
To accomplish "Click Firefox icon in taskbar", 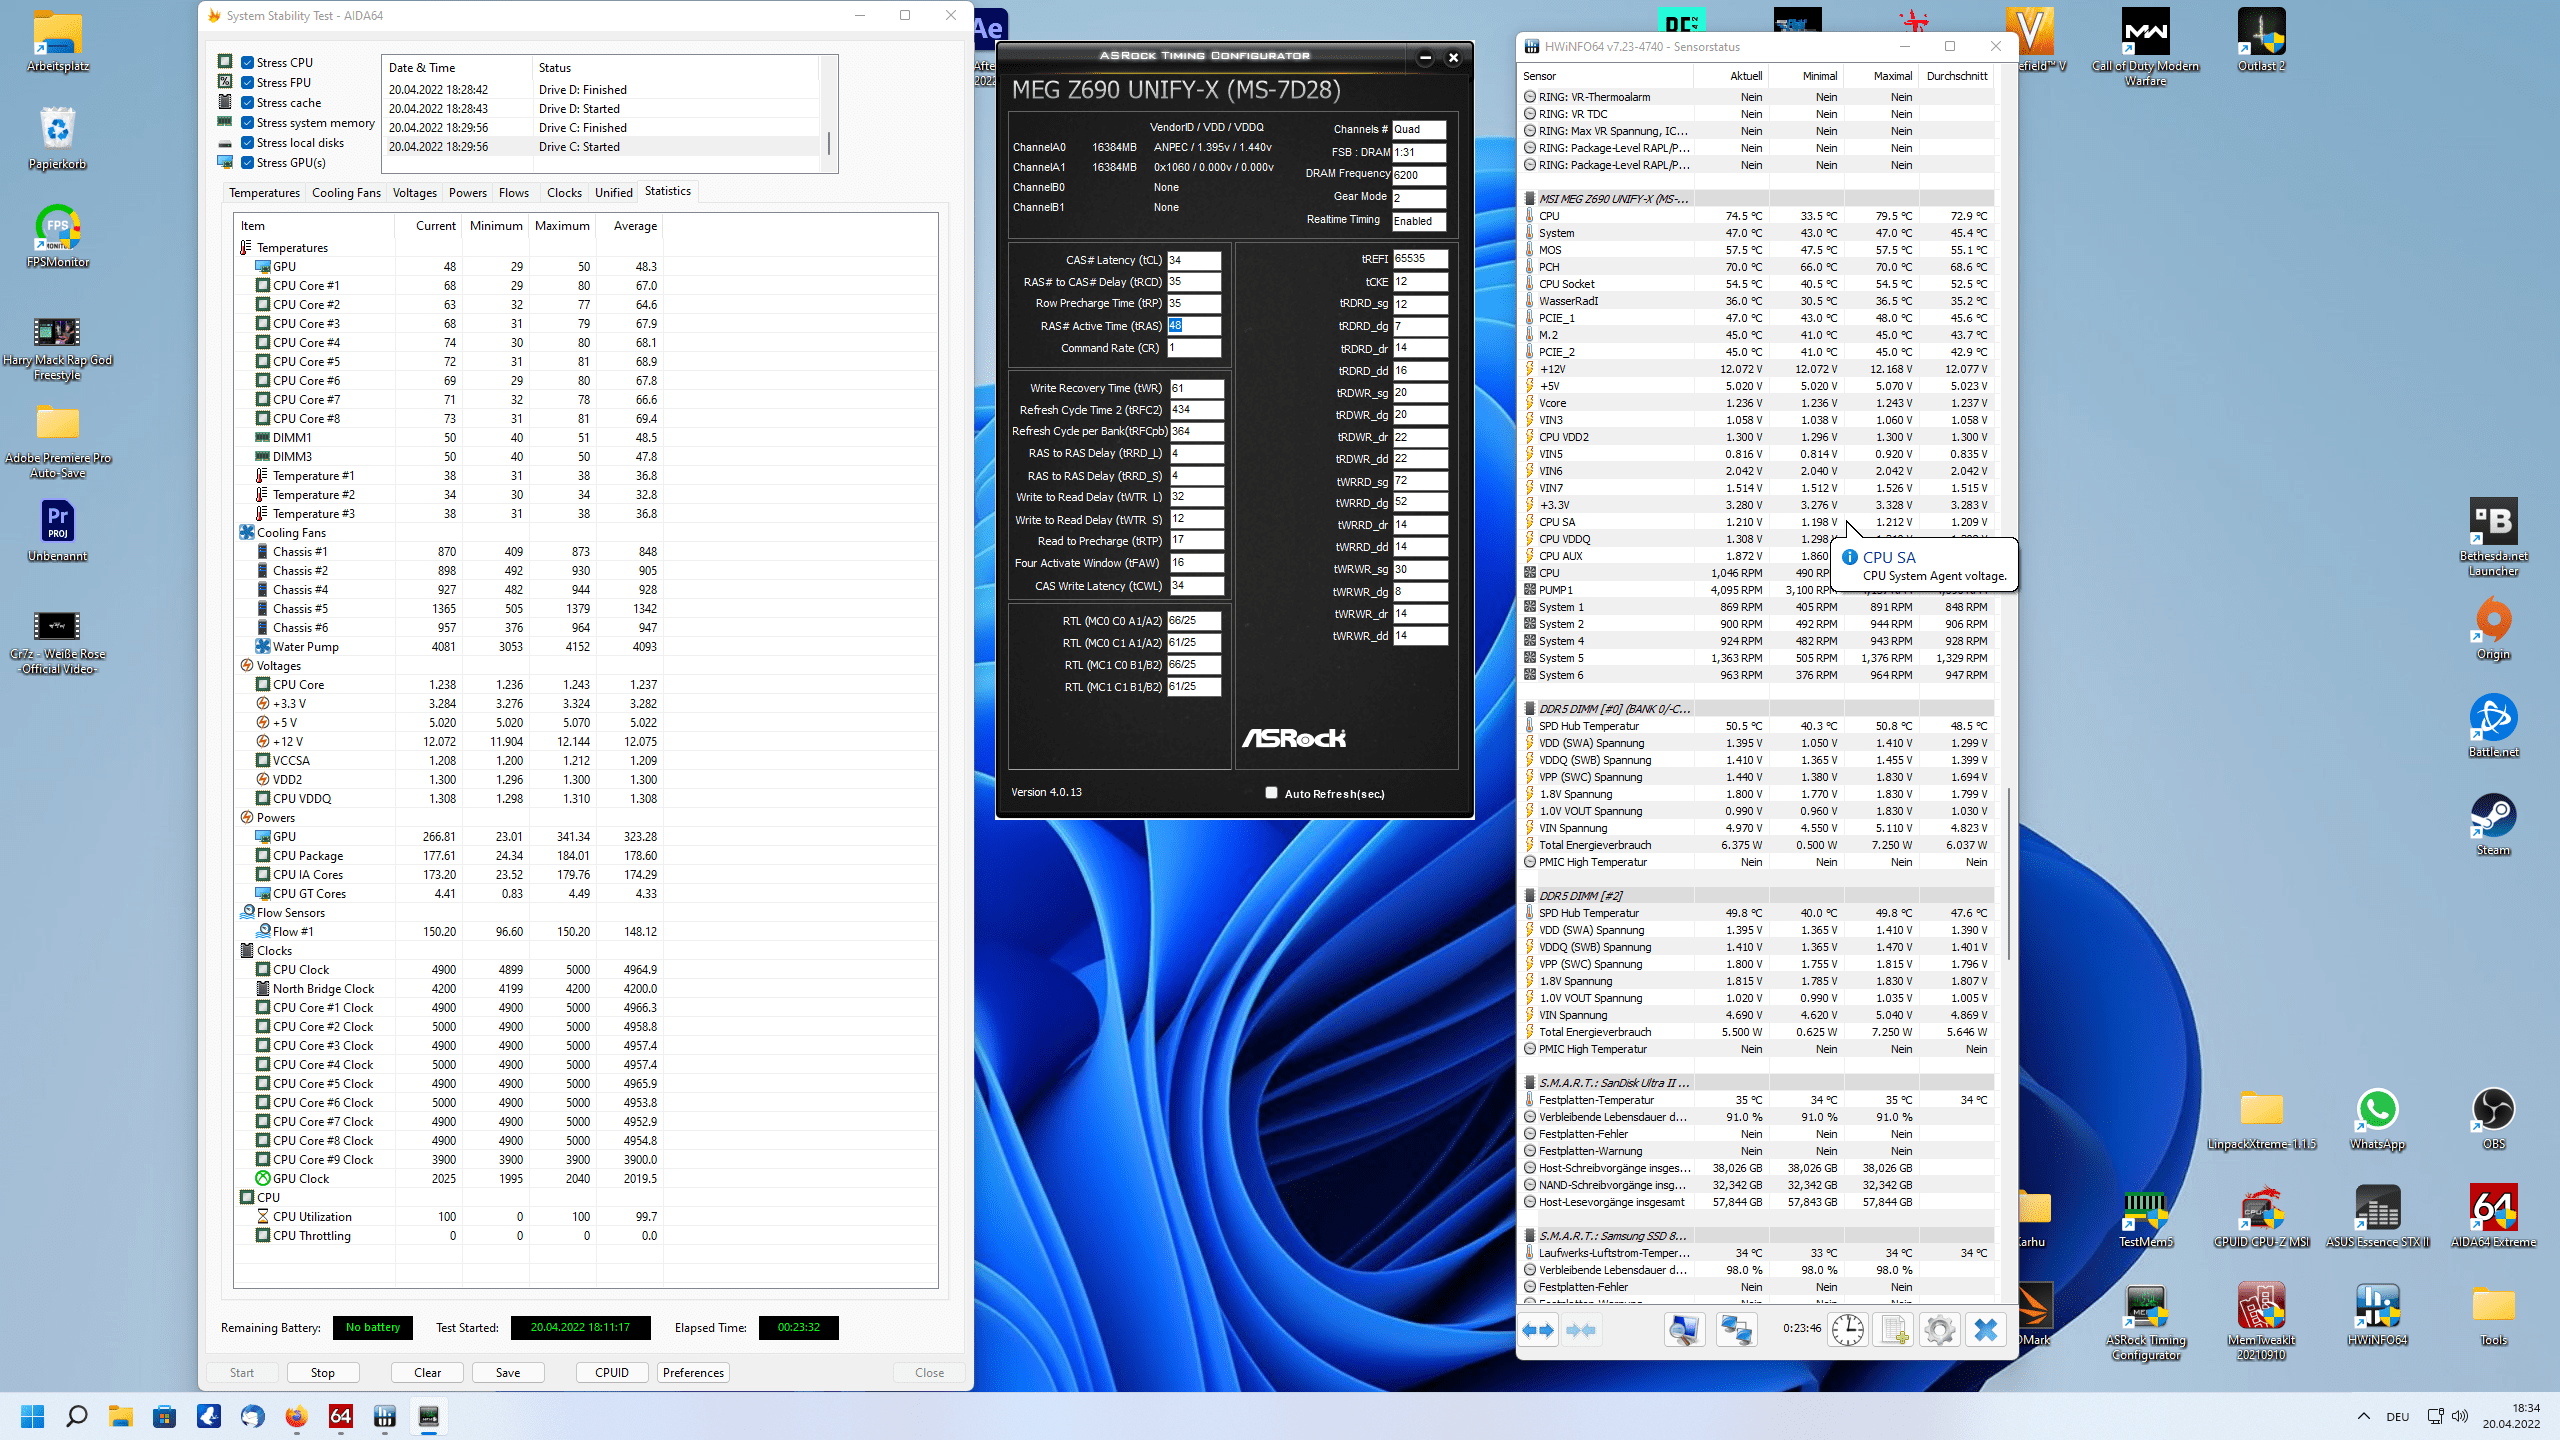I will point(296,1416).
